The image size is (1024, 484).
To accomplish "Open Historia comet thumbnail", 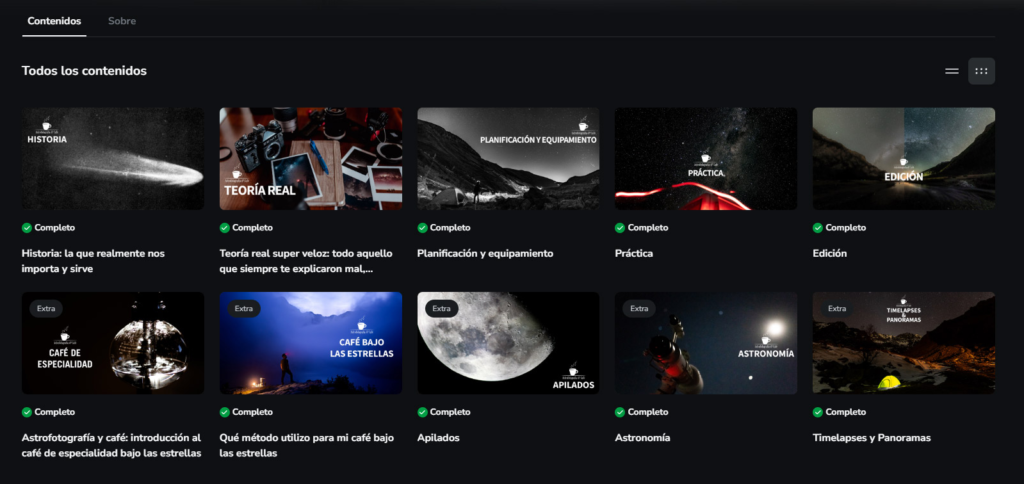I will [113, 159].
